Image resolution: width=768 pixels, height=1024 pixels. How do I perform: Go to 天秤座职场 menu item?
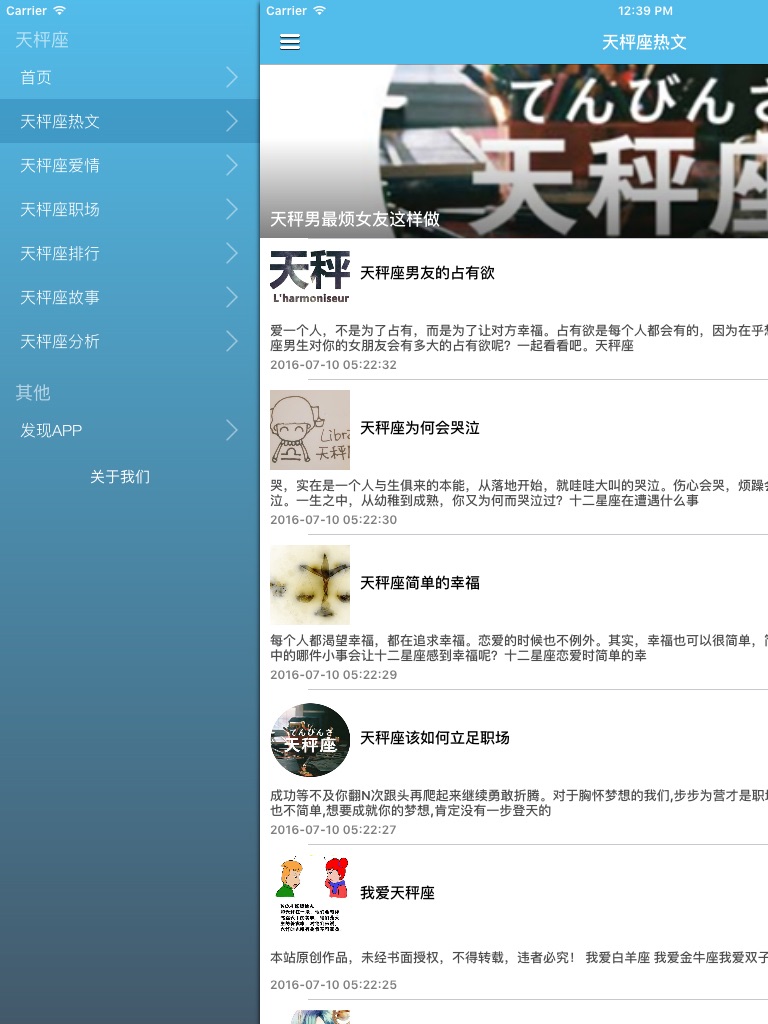click(60, 209)
